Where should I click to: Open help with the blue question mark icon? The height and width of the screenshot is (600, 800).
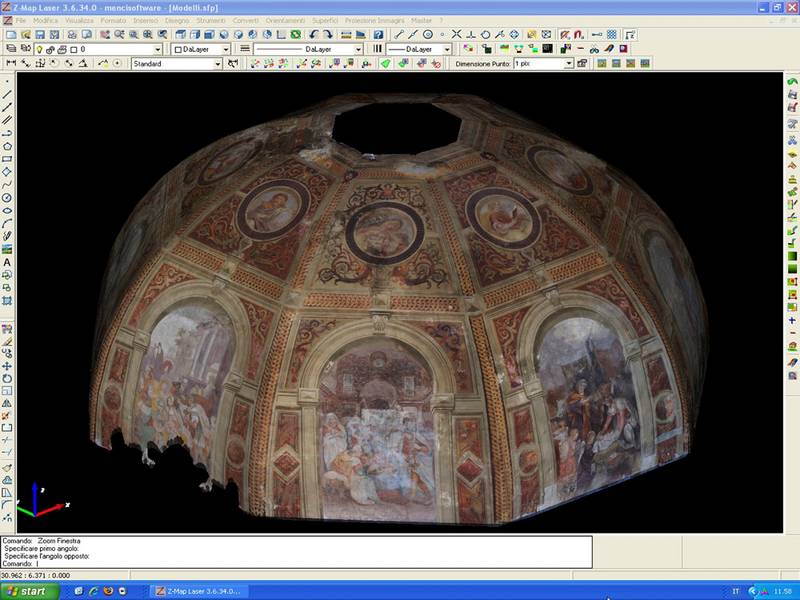(x=378, y=35)
